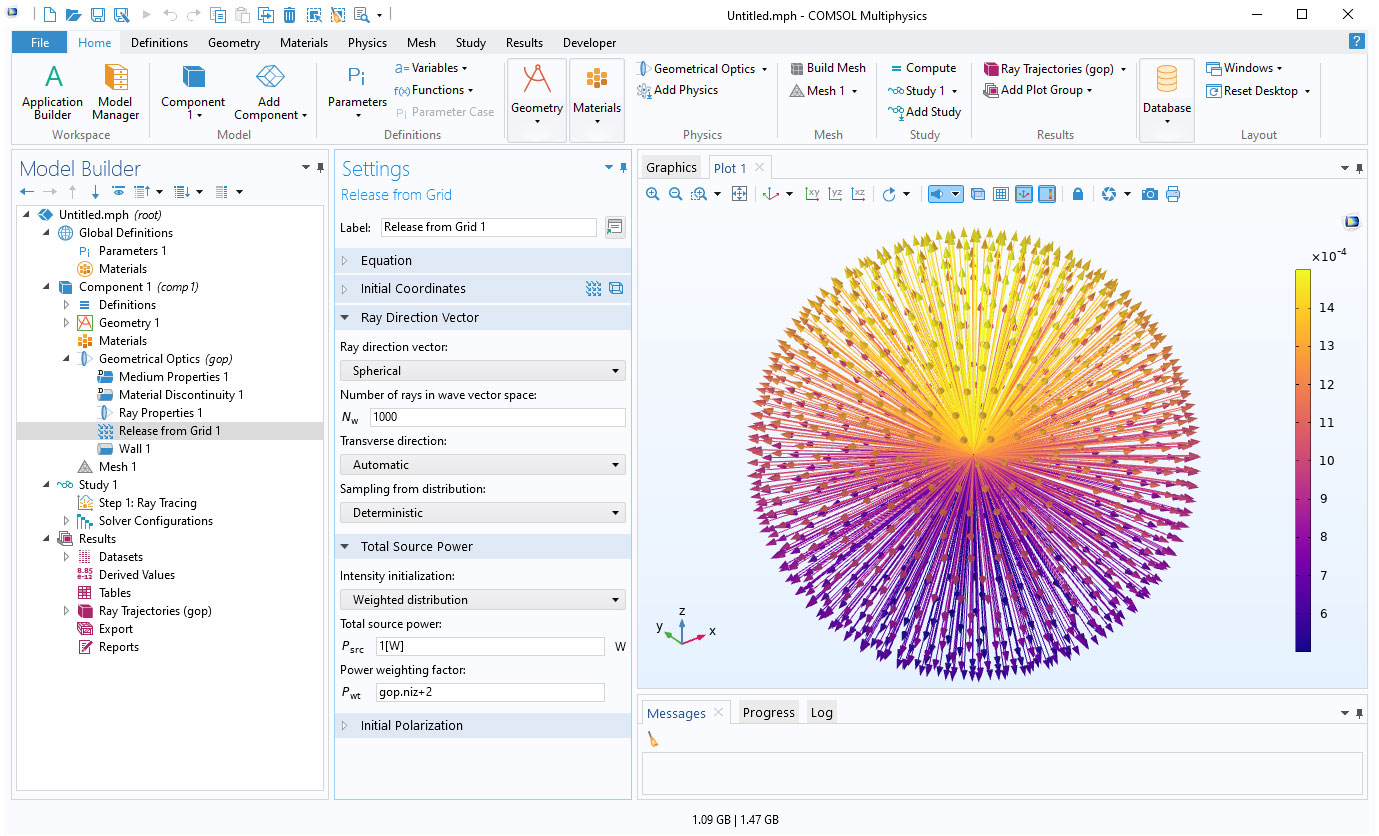Click the print icon in the plot toolbar
1379x836 pixels.
tap(1173, 194)
